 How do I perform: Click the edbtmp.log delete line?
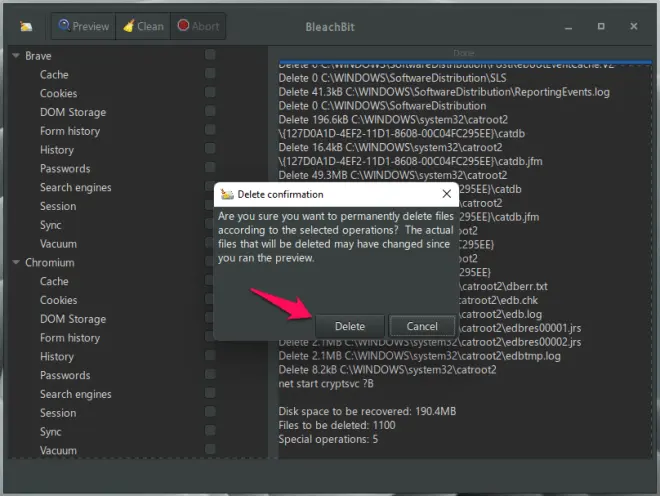[419, 356]
